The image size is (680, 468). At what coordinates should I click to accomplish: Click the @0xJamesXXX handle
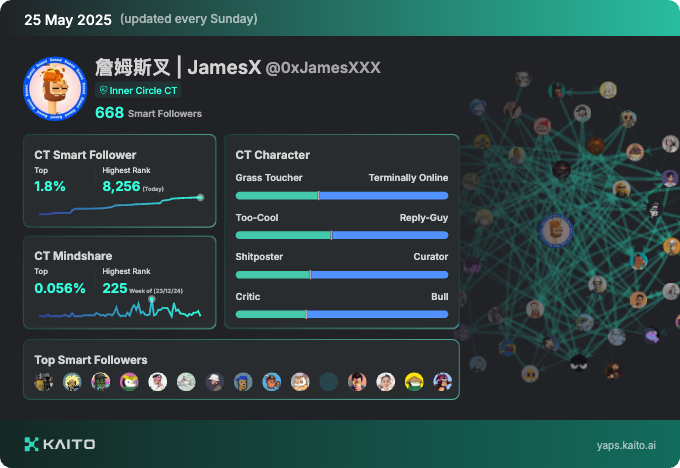pos(323,68)
